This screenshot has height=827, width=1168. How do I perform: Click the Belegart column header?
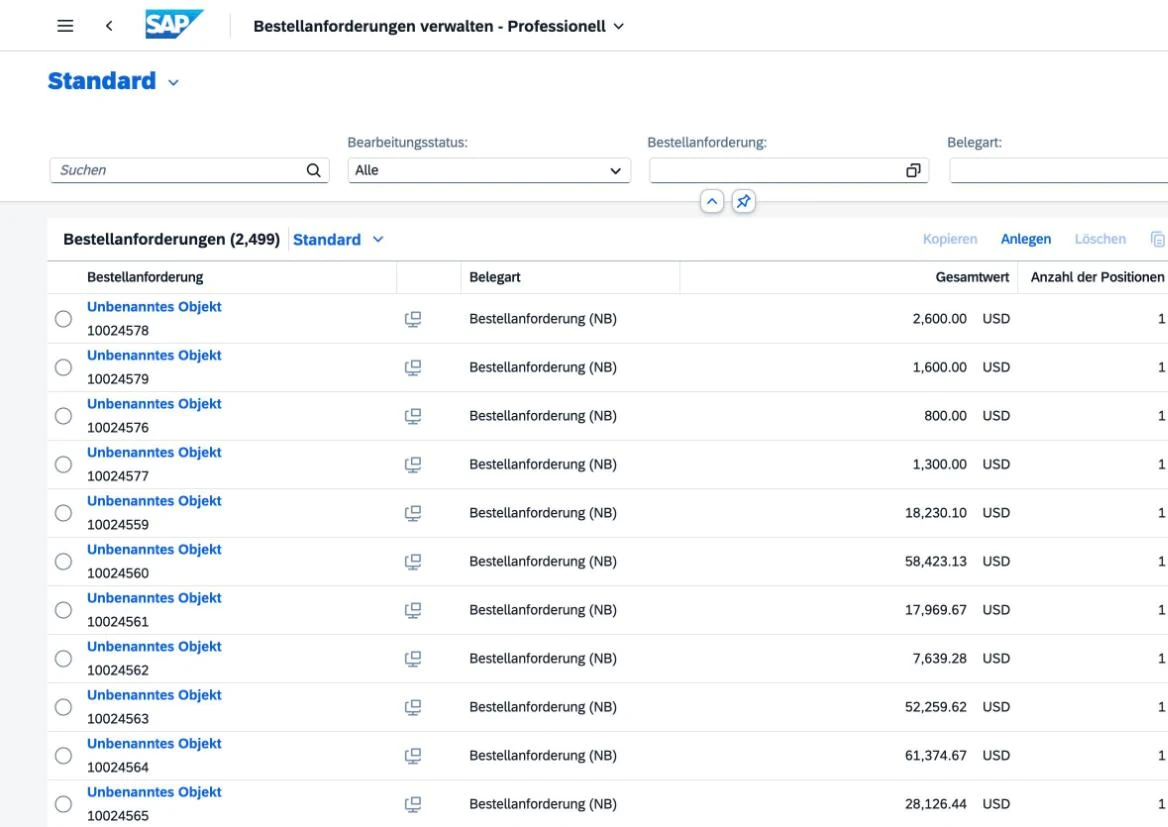point(495,277)
